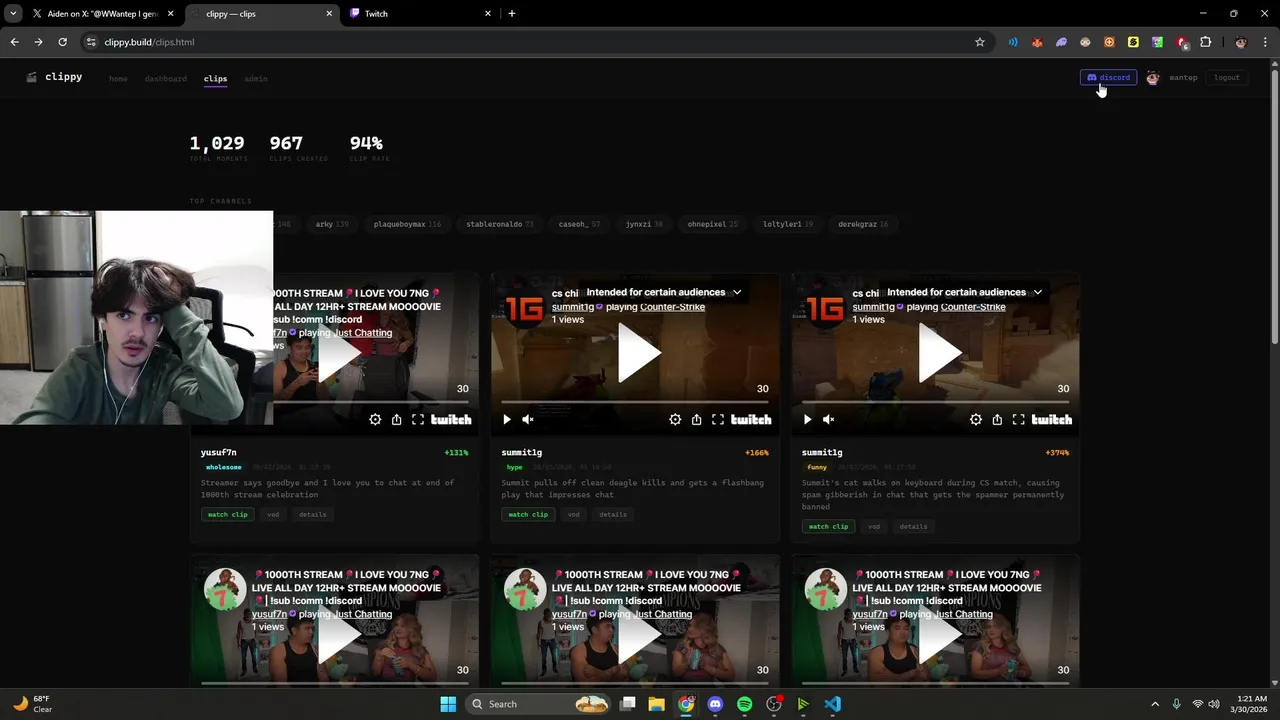
Task: Expand 'Intended for certain audiences' on funny clip
Action: point(964,292)
